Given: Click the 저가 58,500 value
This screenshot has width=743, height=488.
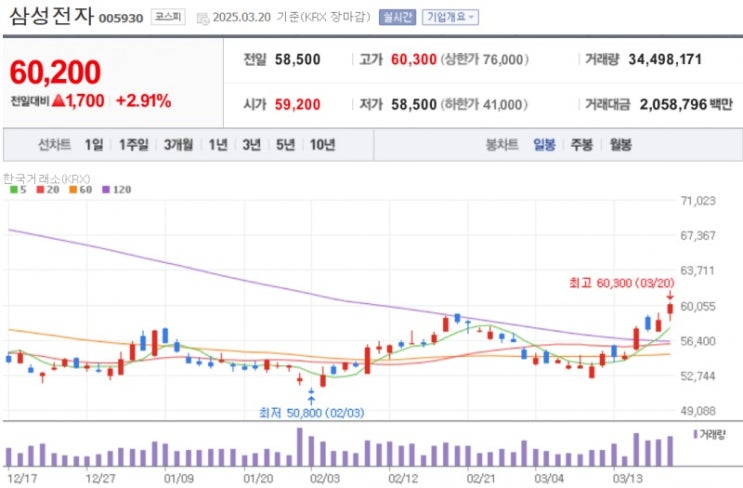Looking at the screenshot, I should click(x=414, y=104).
